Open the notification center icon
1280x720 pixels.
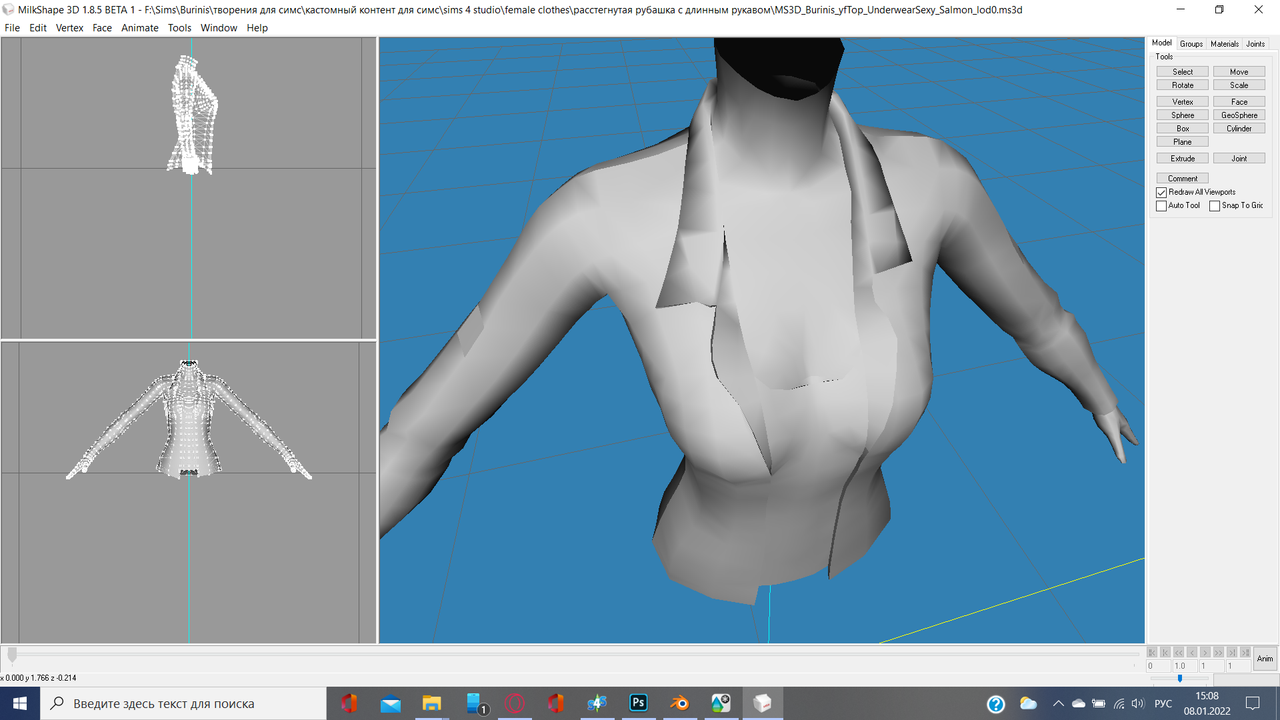(x=1253, y=704)
